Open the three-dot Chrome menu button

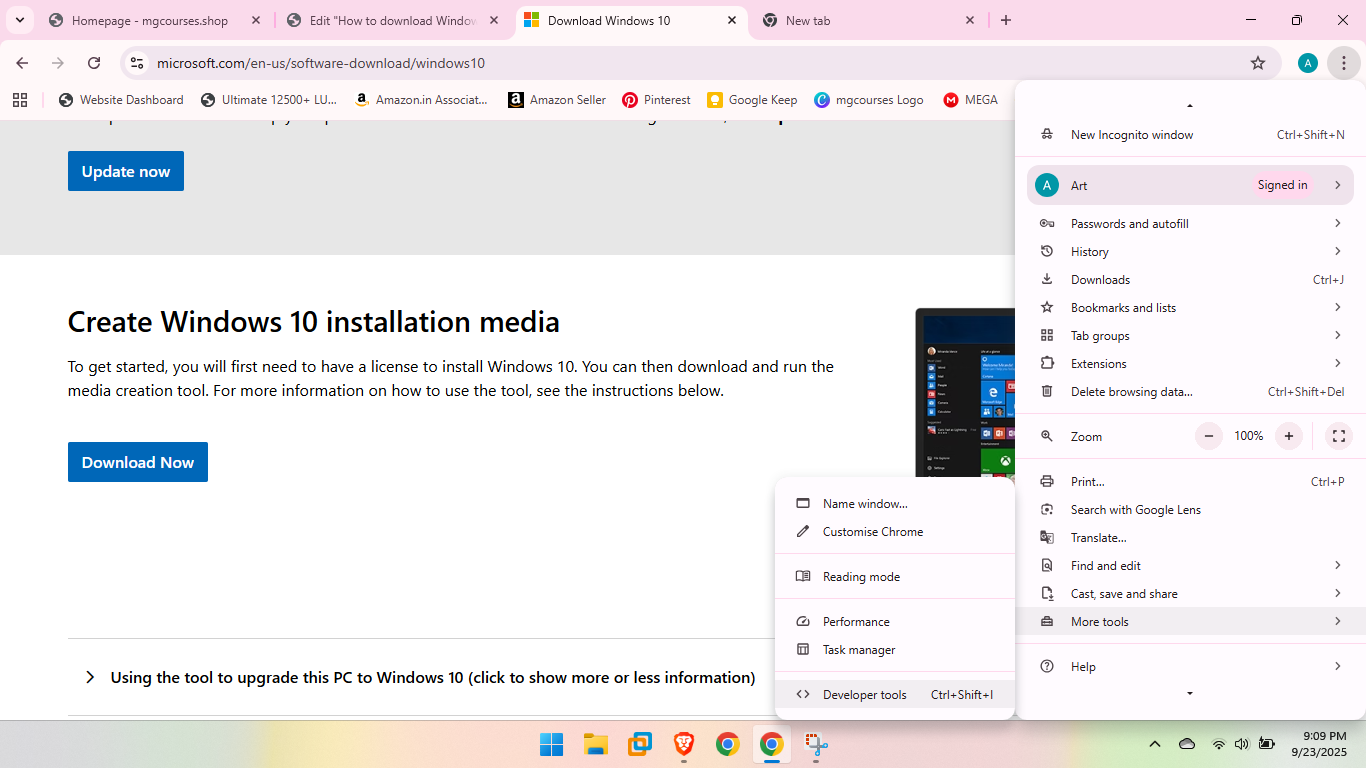coord(1343,63)
